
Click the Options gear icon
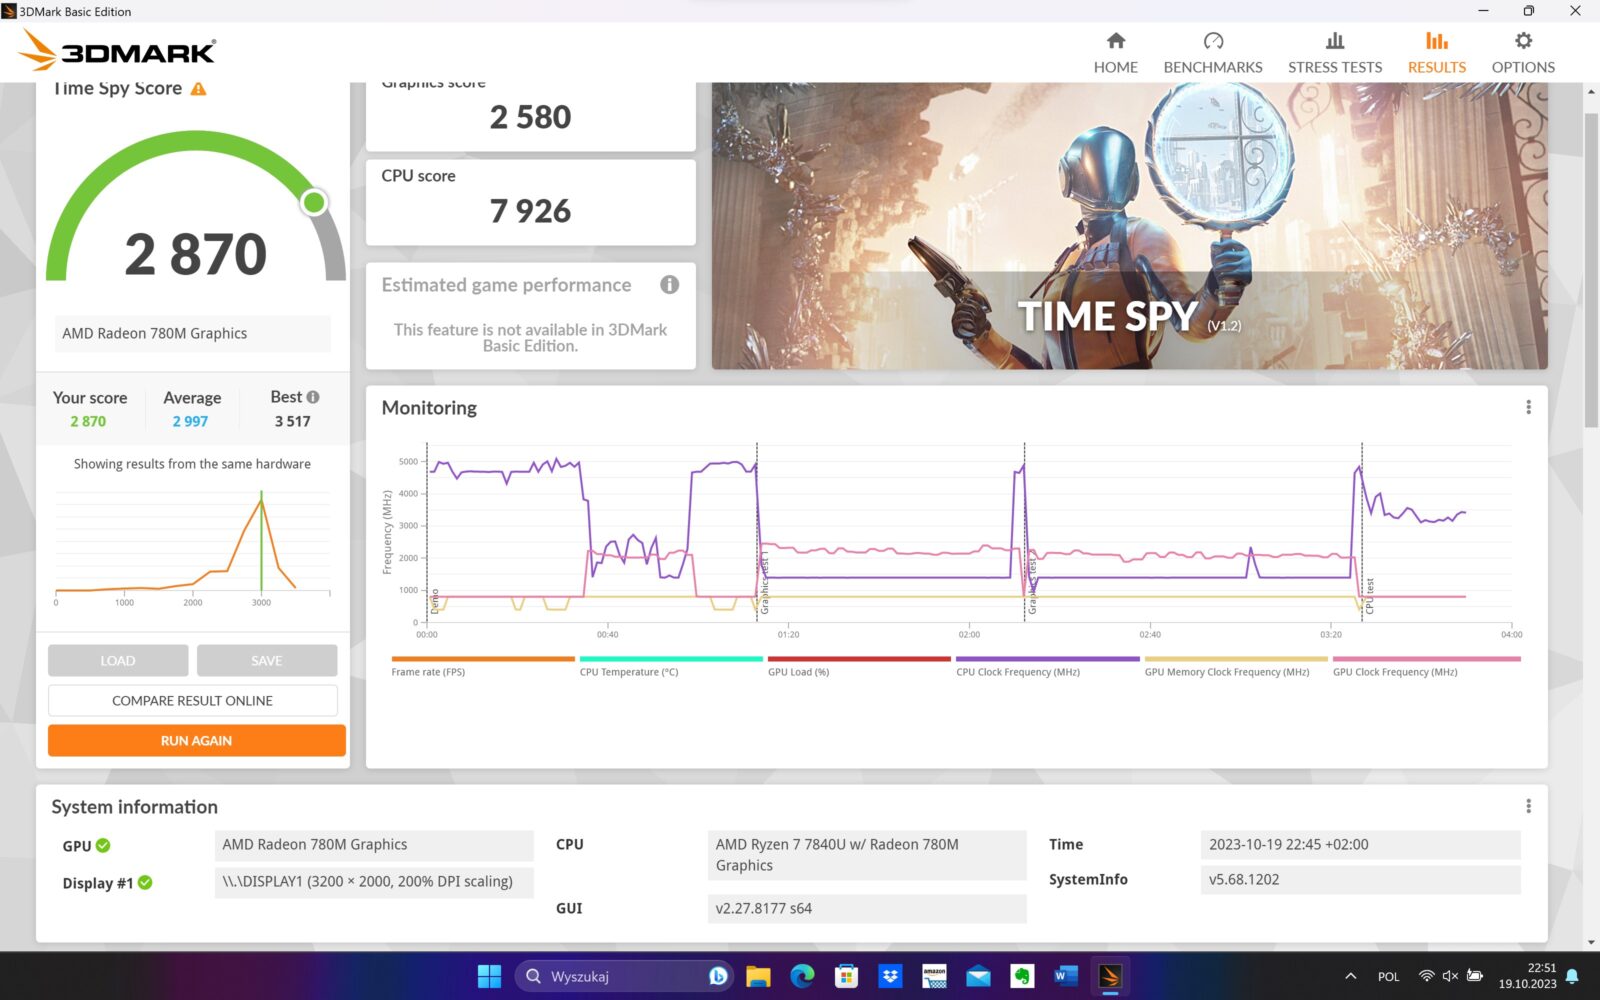point(1522,41)
